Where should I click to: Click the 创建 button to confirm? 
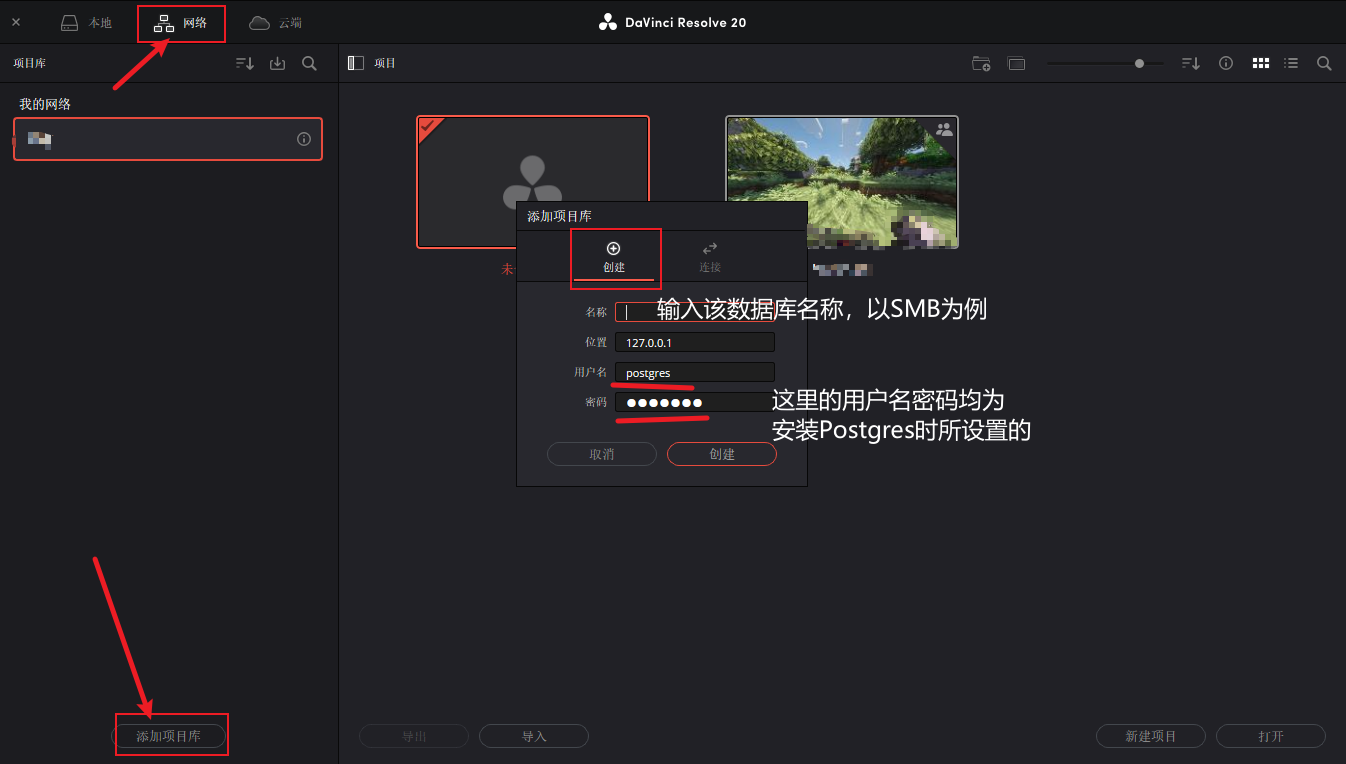tap(722, 454)
